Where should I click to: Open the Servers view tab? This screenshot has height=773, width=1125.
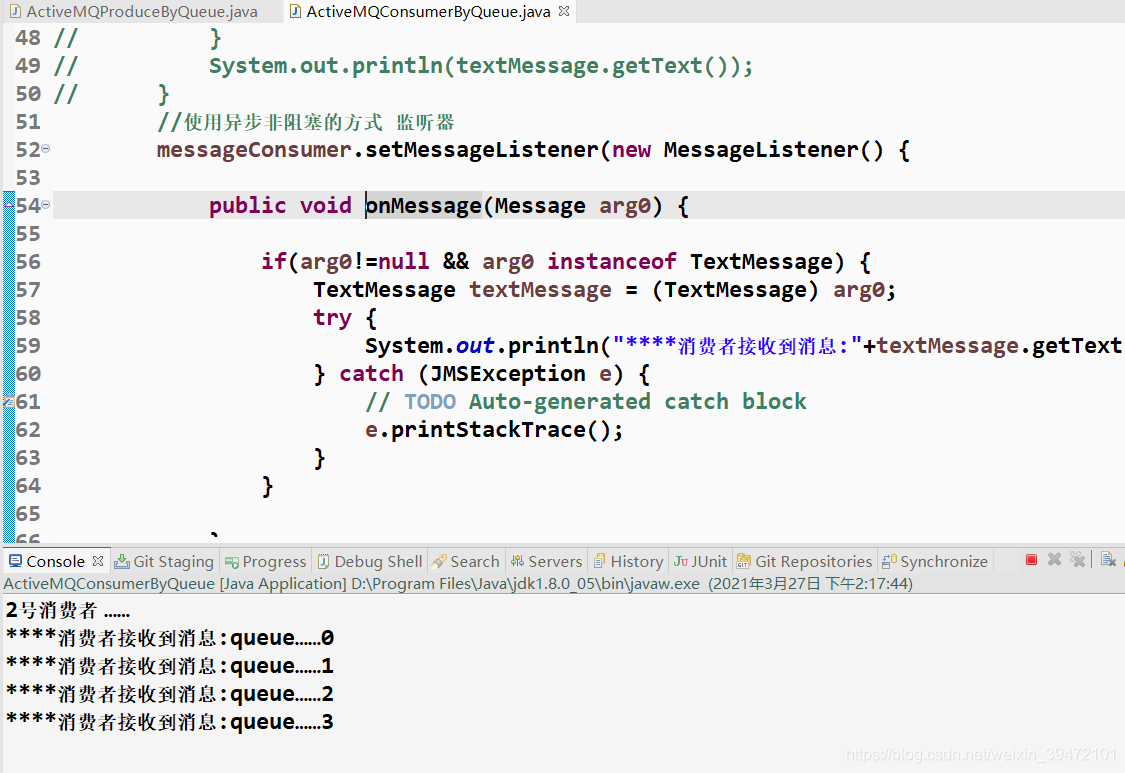(547, 561)
